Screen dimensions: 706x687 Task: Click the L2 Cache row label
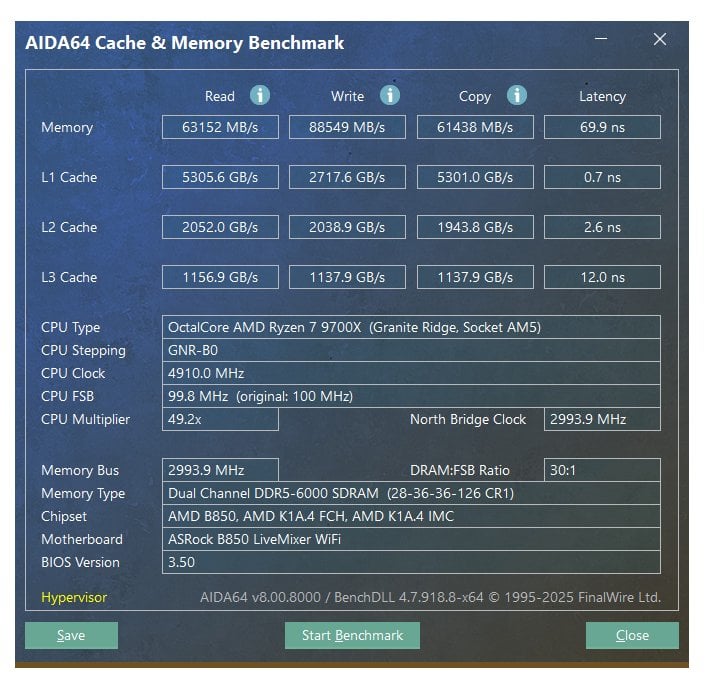click(x=69, y=227)
